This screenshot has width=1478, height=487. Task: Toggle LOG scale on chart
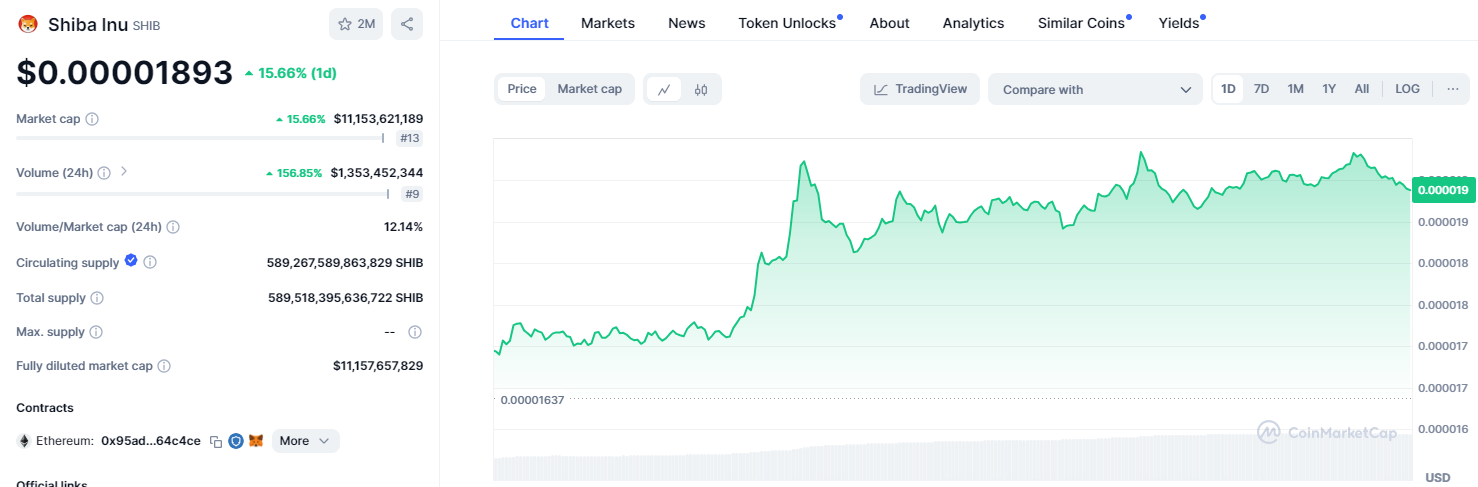coord(1408,89)
